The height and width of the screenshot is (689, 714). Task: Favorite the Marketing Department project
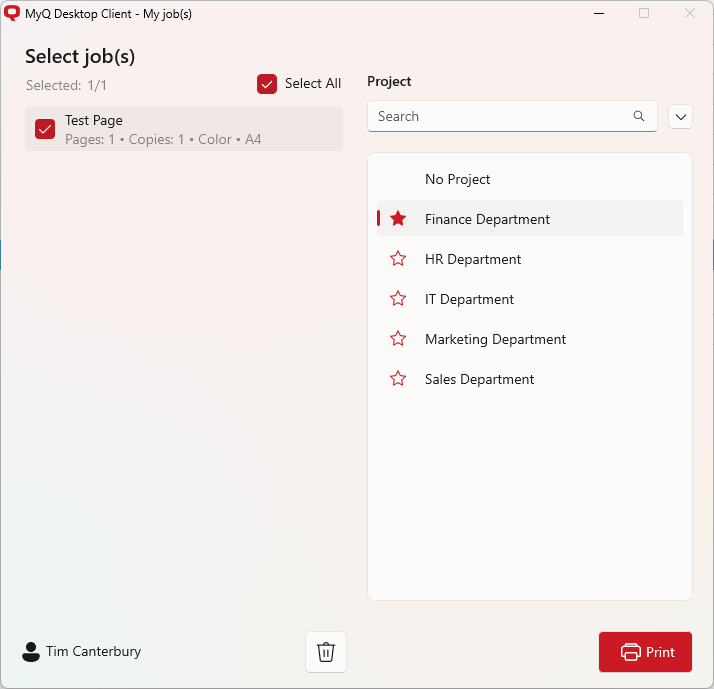click(398, 339)
